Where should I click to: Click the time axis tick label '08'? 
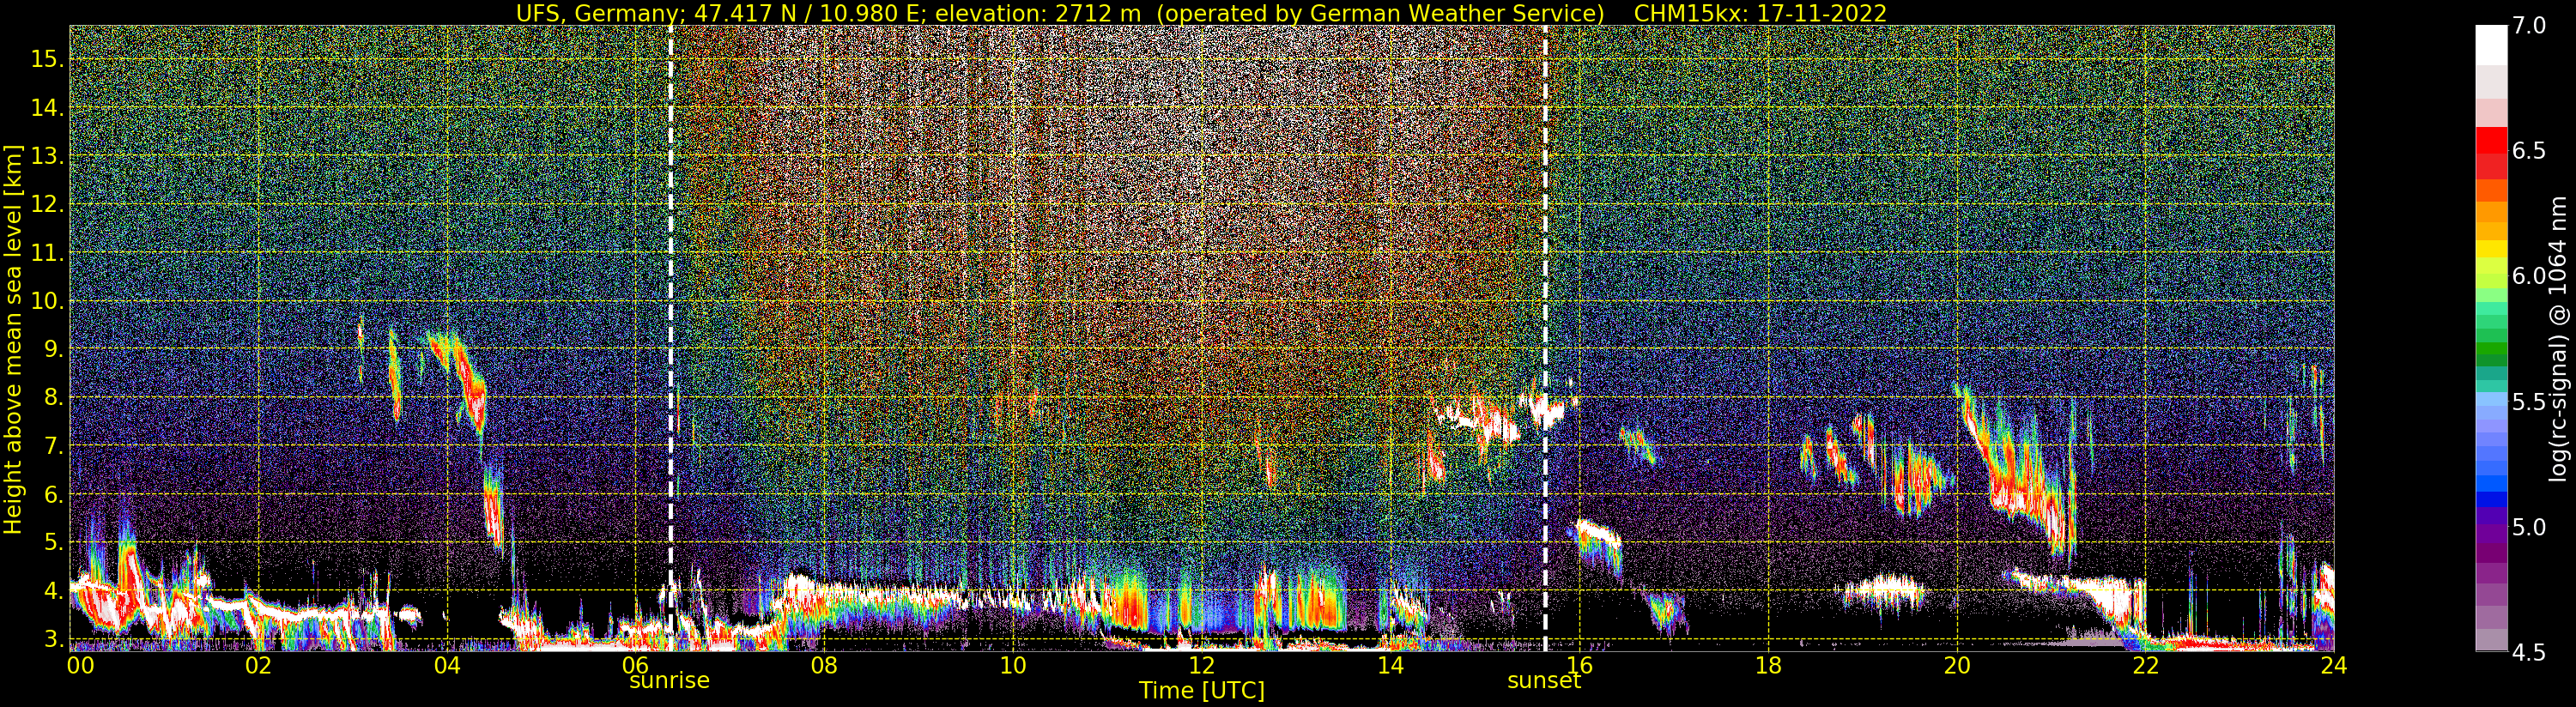(824, 665)
